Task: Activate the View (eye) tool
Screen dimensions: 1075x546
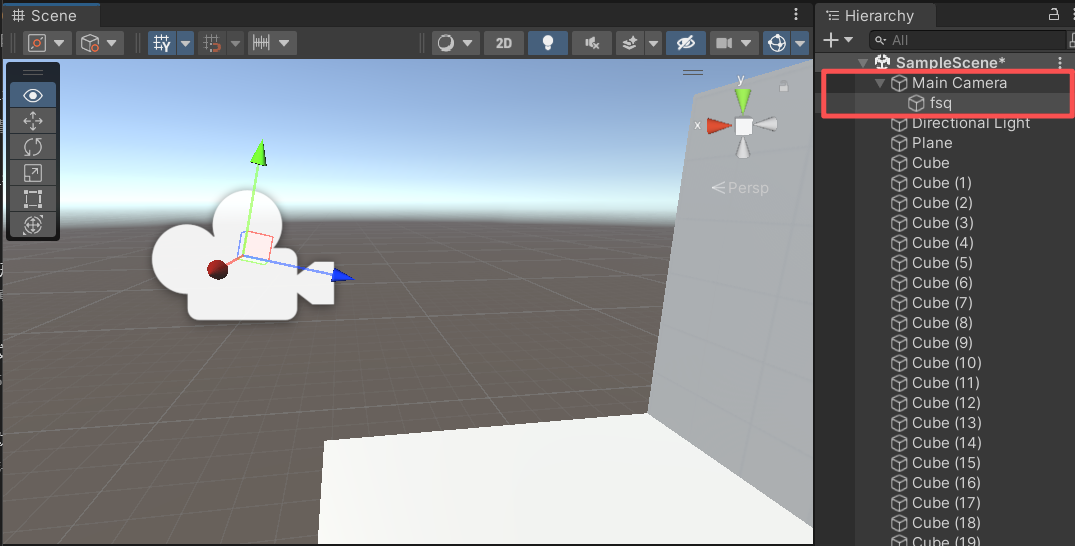Action: point(33,96)
